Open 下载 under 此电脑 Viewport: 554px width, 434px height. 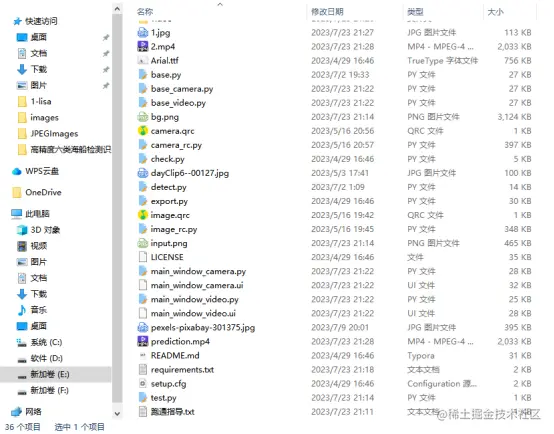pyautogui.click(x=39, y=294)
